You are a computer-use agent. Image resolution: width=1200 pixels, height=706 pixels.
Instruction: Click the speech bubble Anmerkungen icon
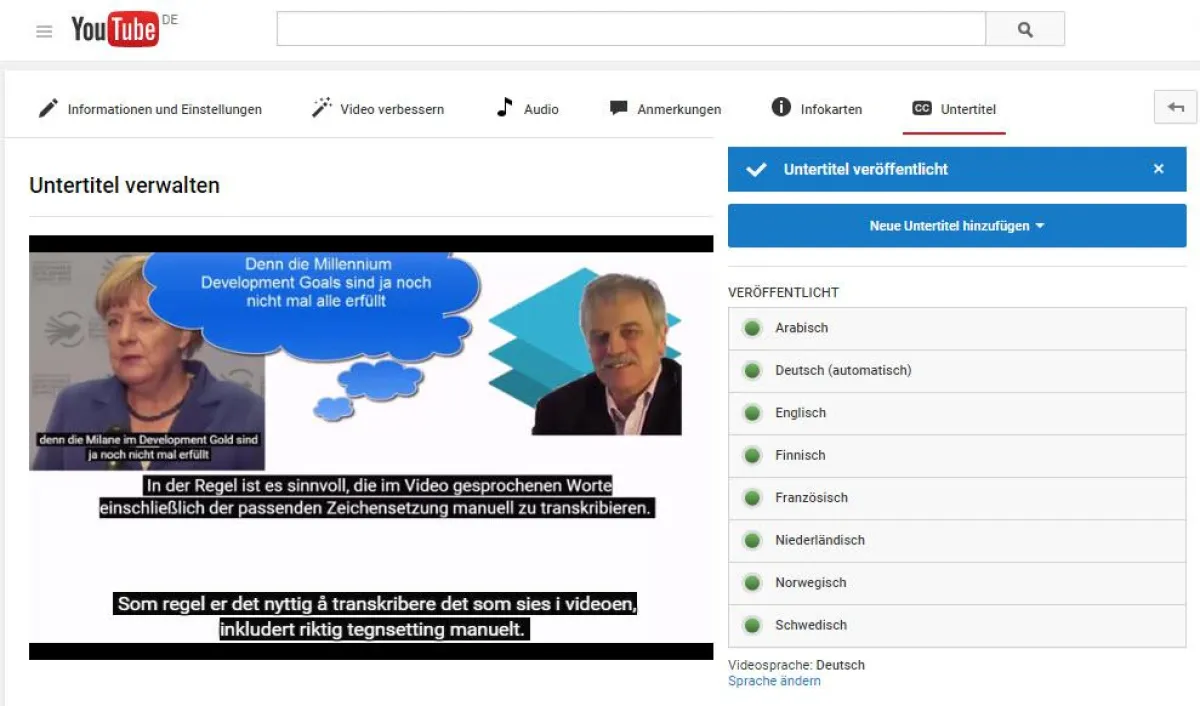619,108
